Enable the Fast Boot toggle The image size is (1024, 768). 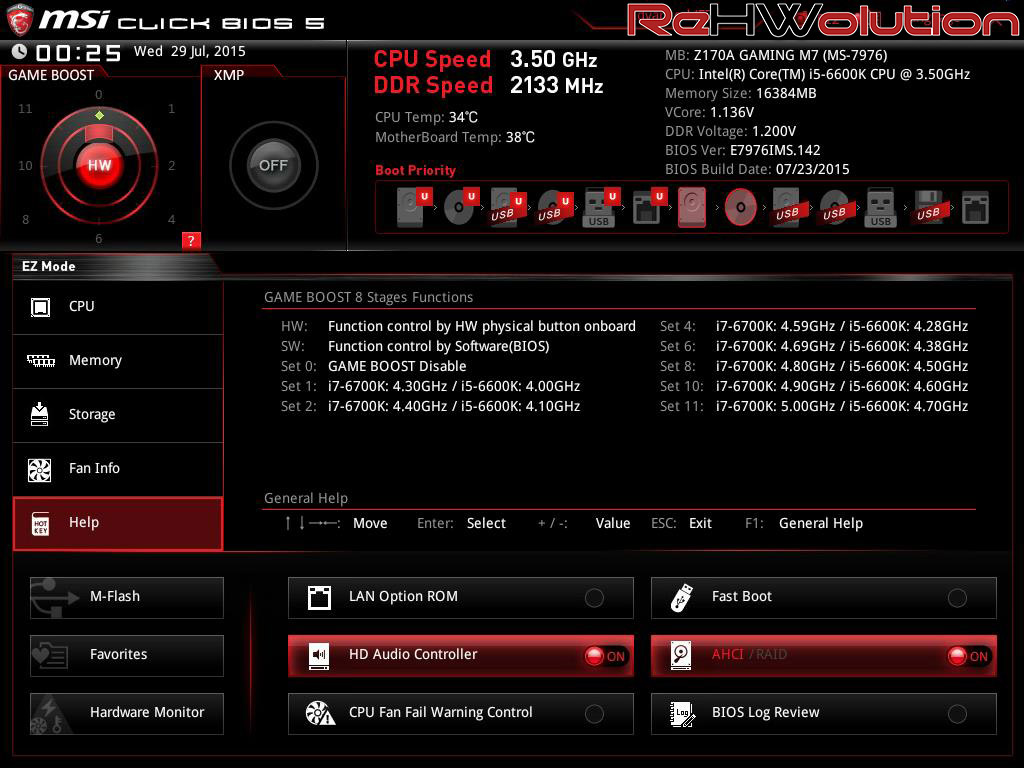pos(957,598)
